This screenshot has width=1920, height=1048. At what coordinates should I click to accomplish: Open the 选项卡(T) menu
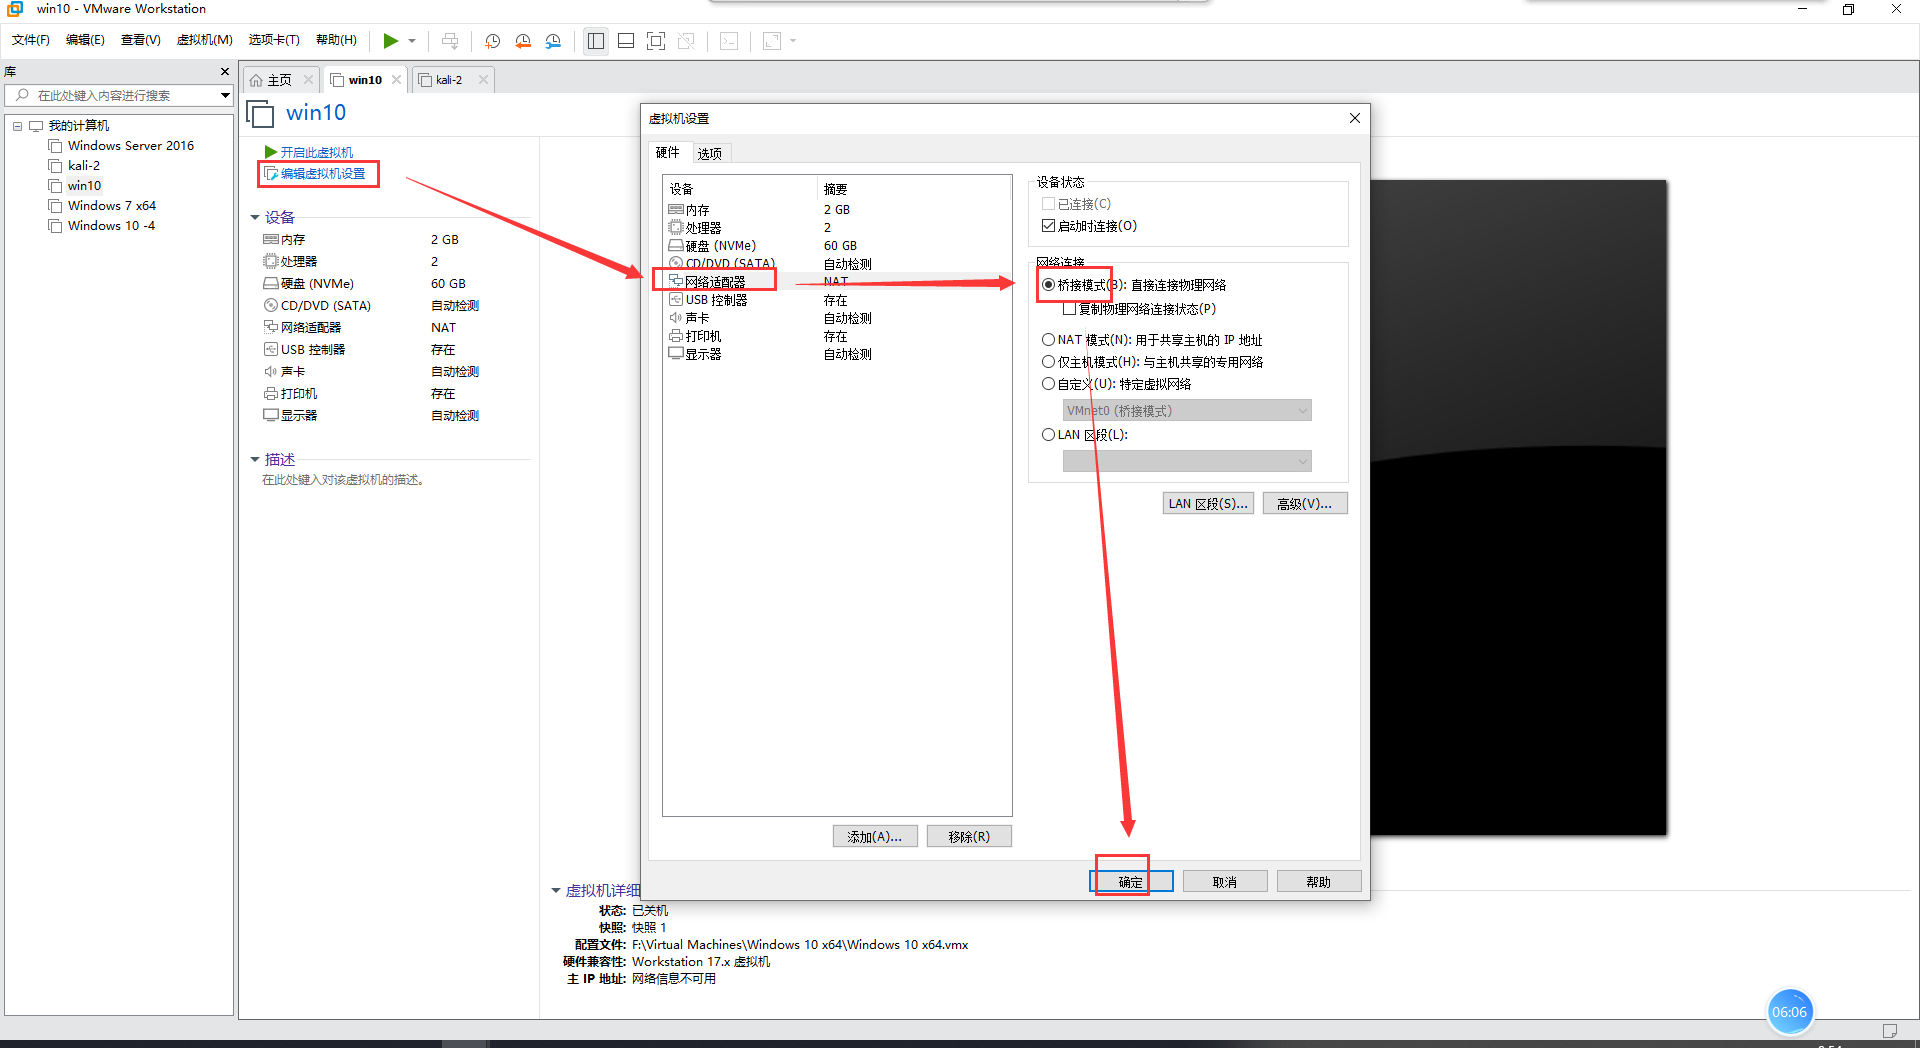click(274, 40)
